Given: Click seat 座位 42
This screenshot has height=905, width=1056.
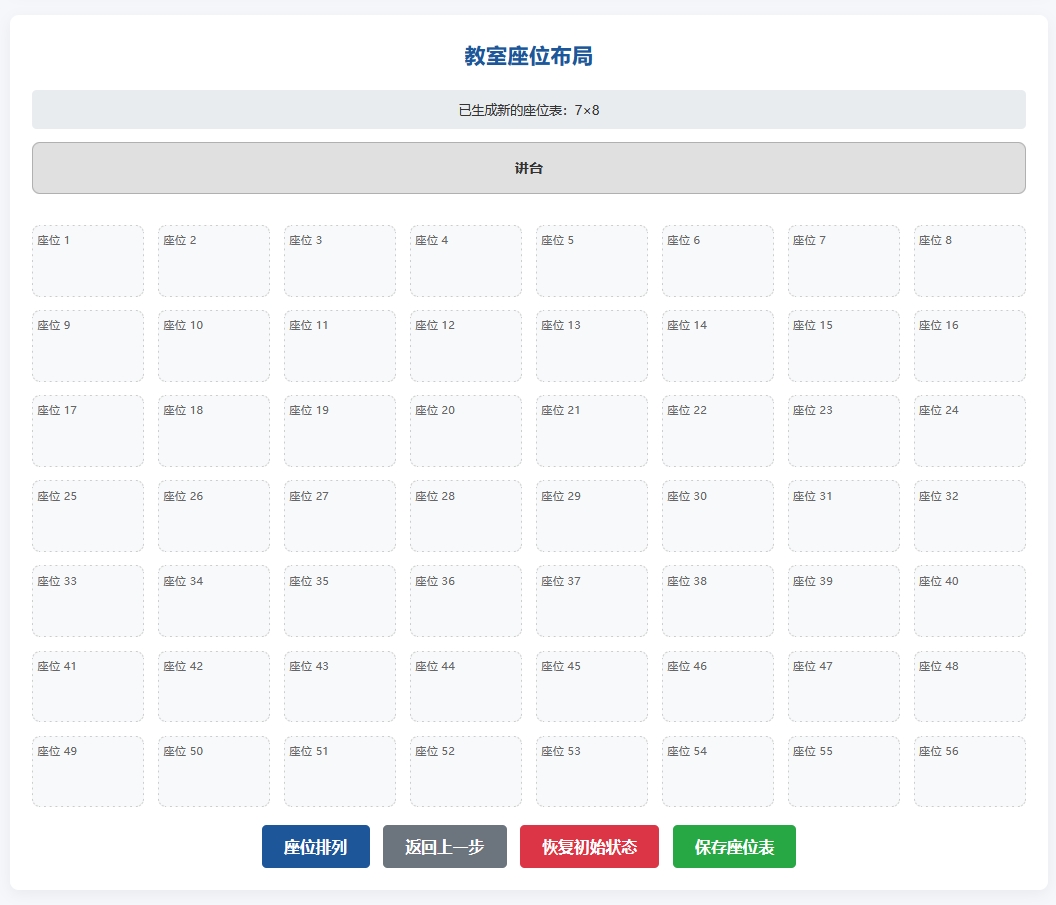Looking at the screenshot, I should point(214,687).
